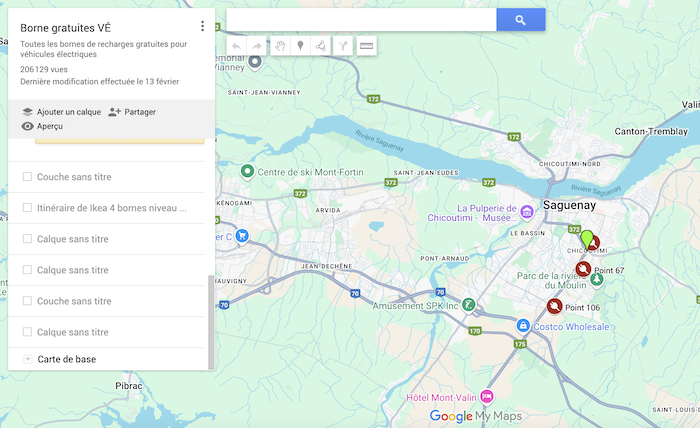The height and width of the screenshot is (428, 700).
Task: Undo the last map edit
Action: 236,46
